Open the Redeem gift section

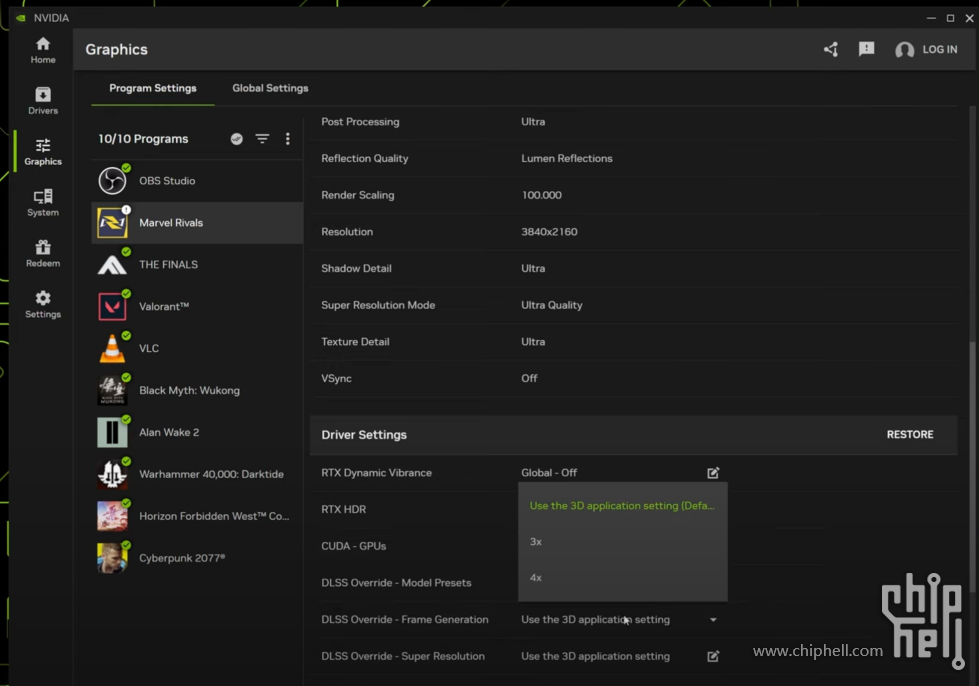(42, 253)
